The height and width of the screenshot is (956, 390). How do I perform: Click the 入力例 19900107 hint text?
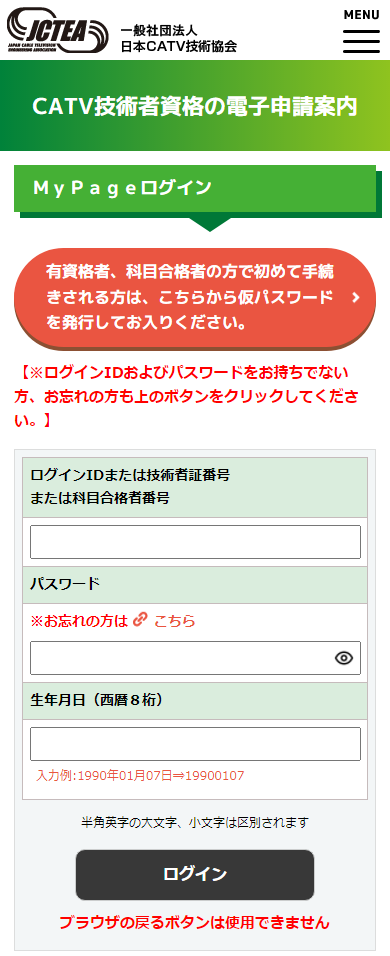click(140, 776)
